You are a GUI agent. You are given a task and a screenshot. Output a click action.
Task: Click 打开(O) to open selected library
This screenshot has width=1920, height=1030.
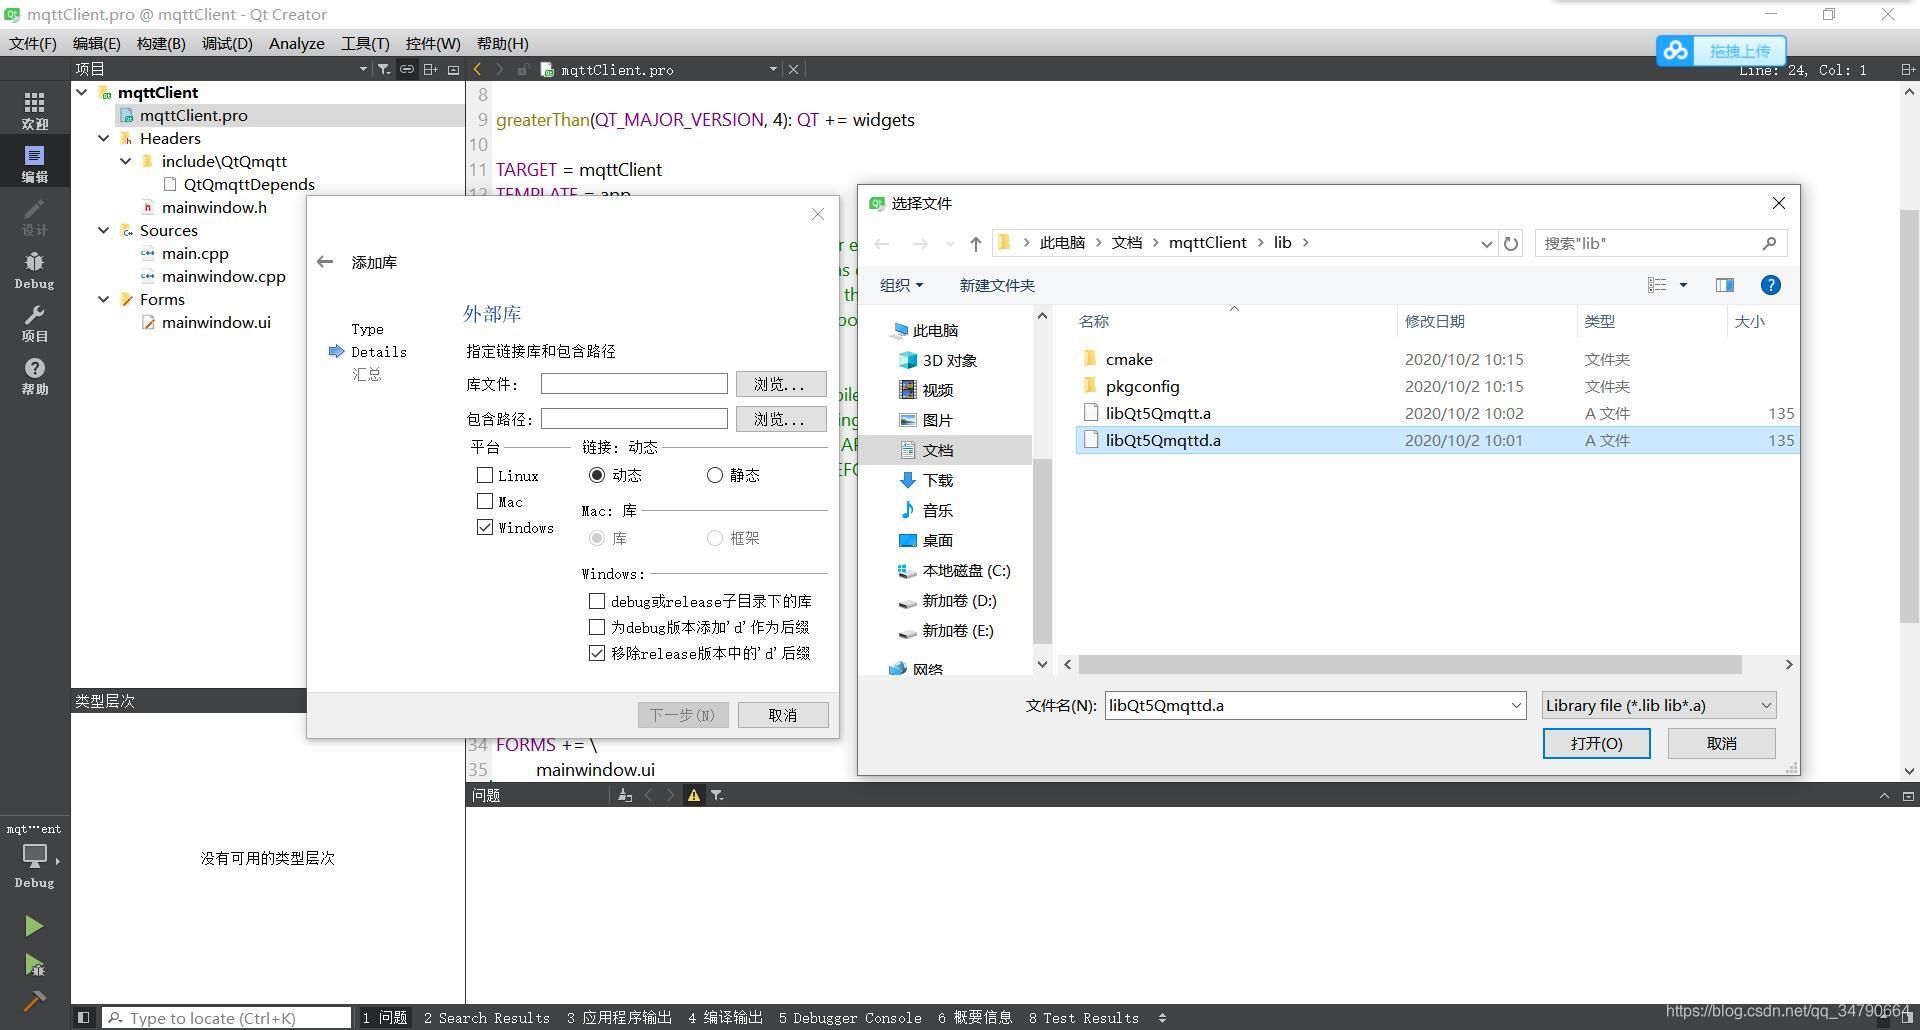1596,743
